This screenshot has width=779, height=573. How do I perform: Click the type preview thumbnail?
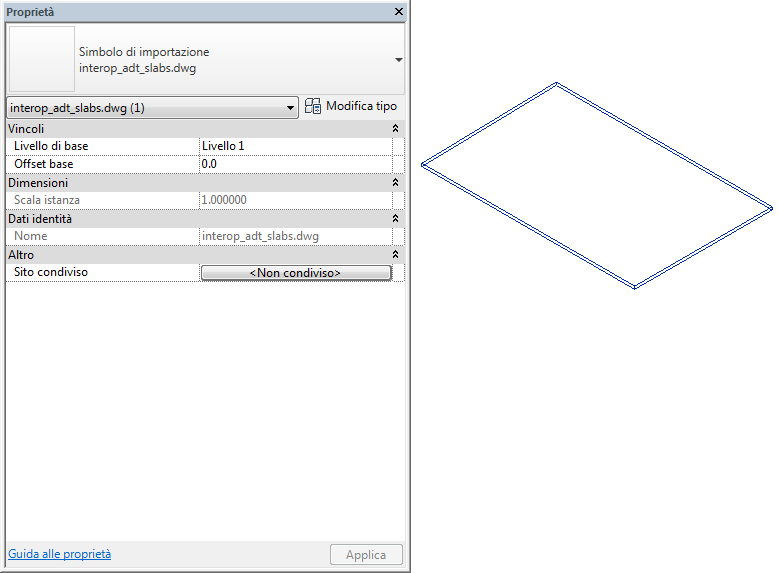pos(42,59)
